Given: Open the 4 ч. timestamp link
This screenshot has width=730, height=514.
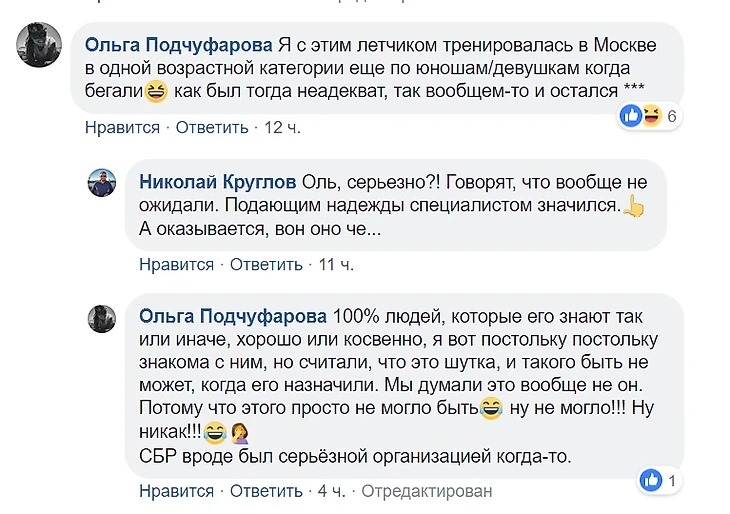Looking at the screenshot, I should pos(331,491).
